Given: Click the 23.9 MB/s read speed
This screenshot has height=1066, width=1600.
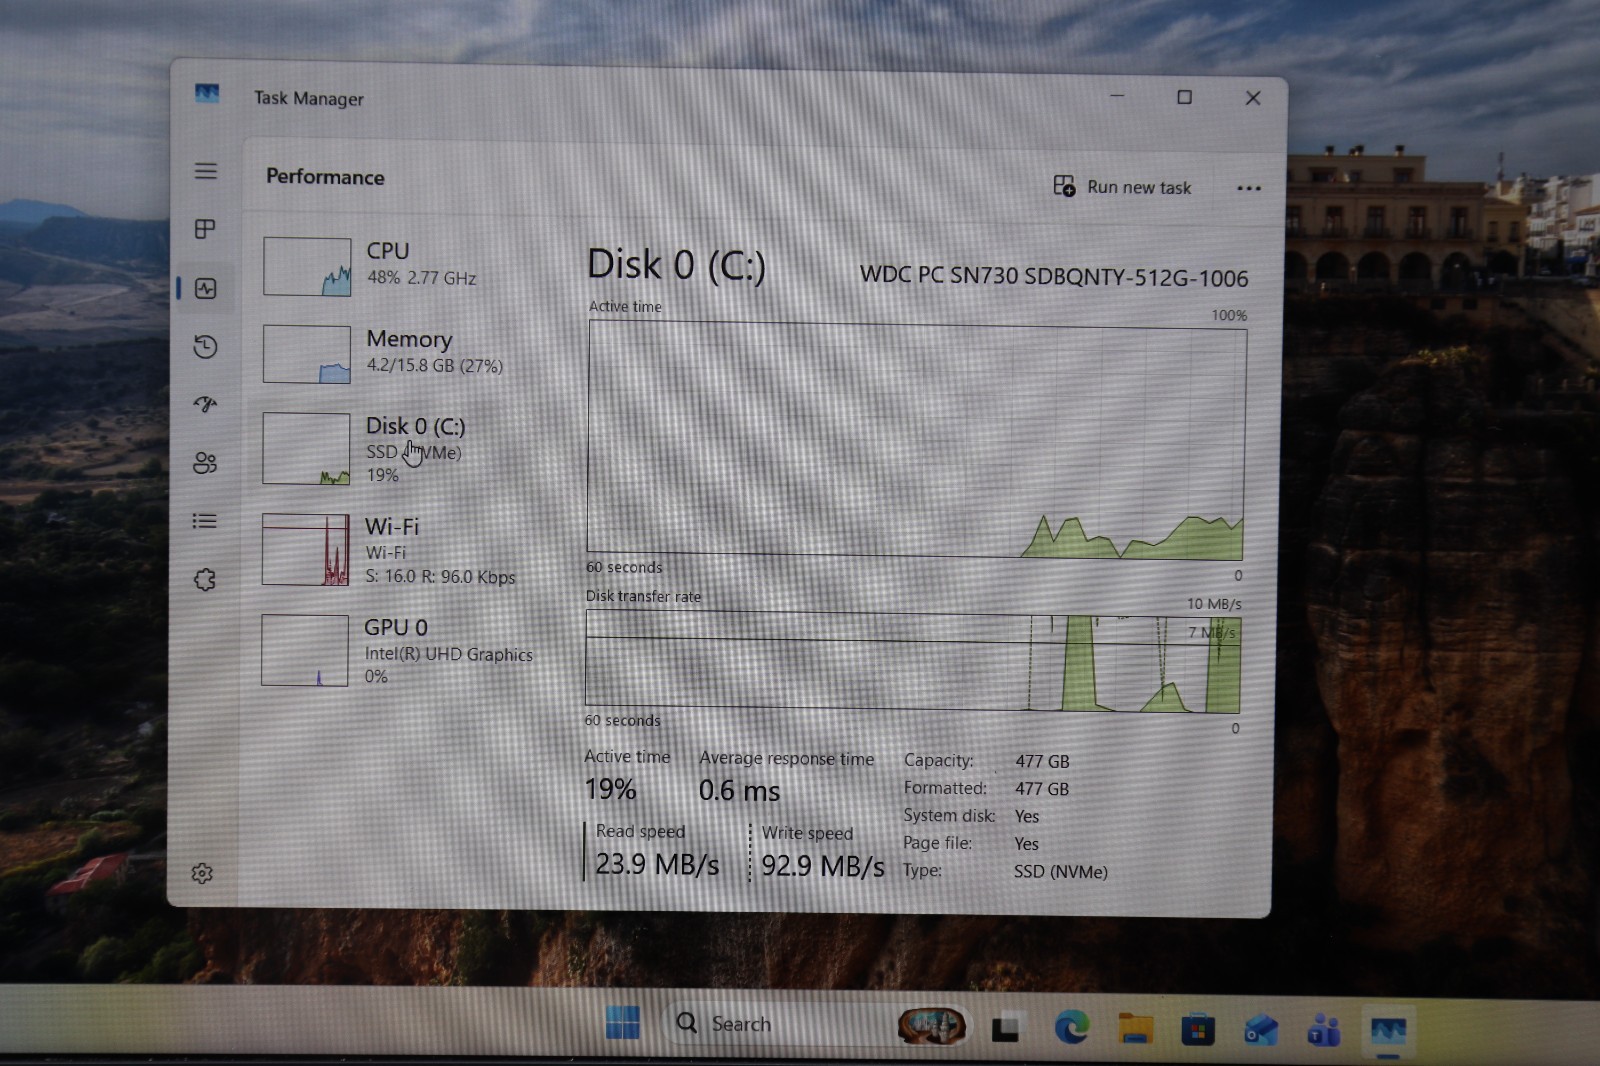Looking at the screenshot, I should [657, 864].
